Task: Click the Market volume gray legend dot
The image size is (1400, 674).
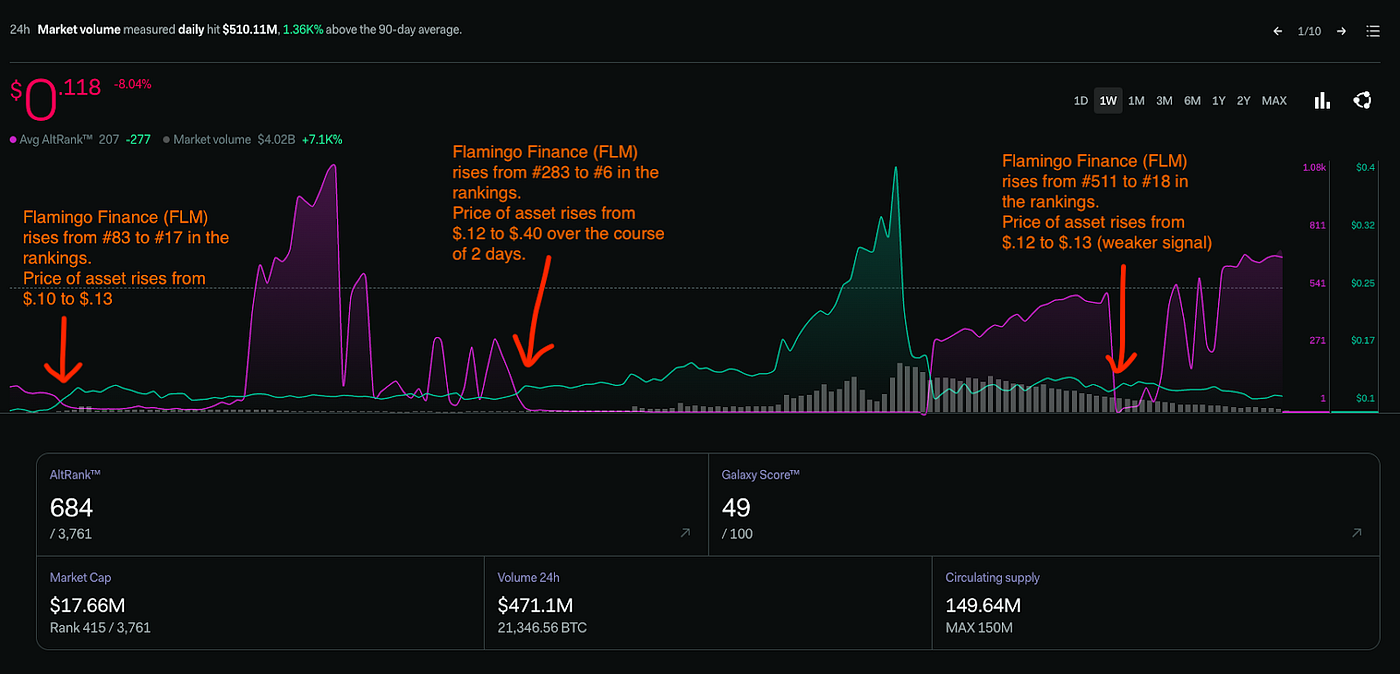Action: tap(166, 140)
